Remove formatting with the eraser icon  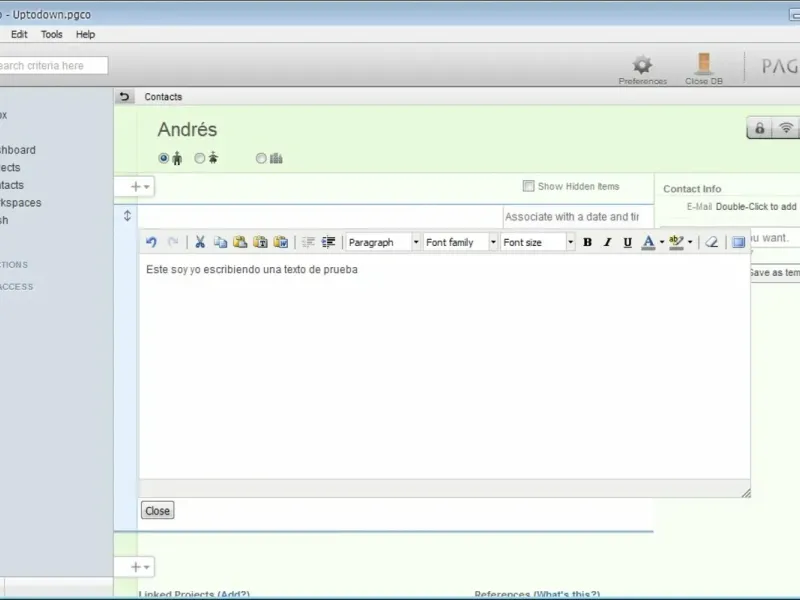[x=712, y=242]
